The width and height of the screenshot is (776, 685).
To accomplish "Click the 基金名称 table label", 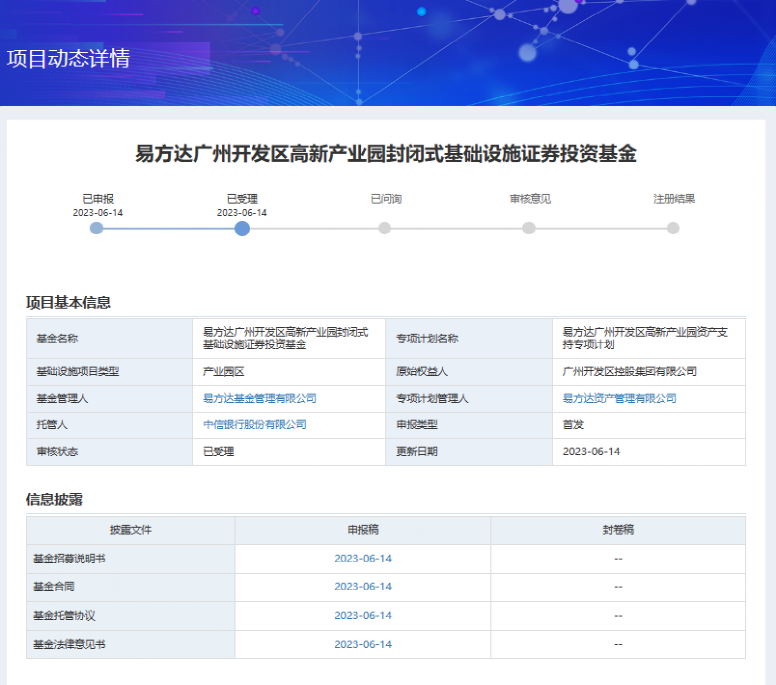I will coord(57,339).
